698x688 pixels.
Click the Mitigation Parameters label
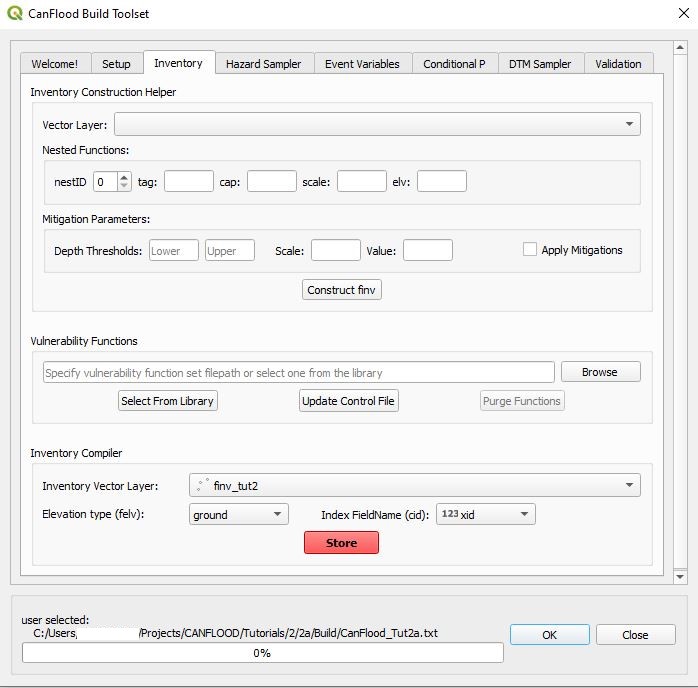click(96, 219)
